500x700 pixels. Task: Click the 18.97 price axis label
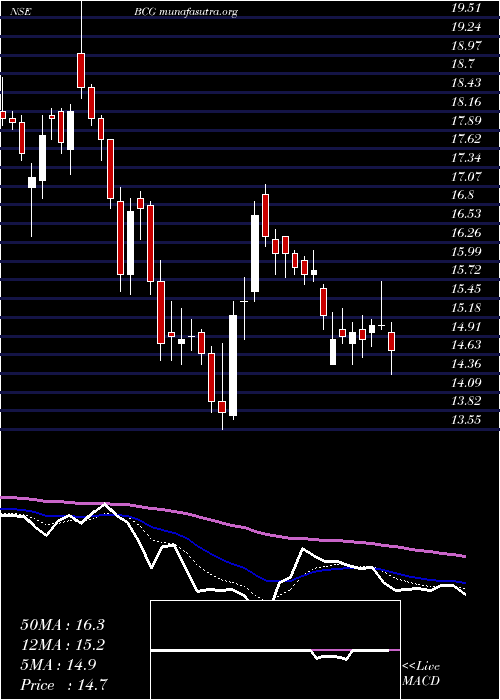(x=467, y=46)
